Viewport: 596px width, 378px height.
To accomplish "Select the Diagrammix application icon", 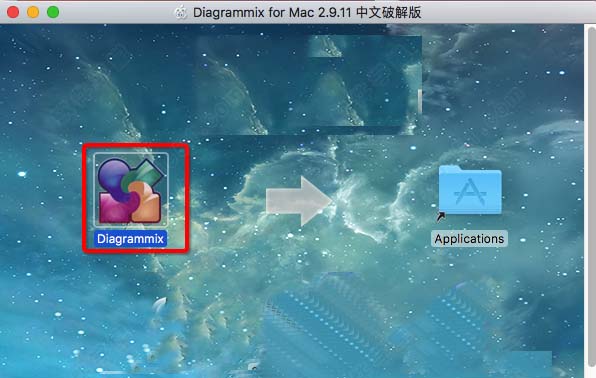I will 131,190.
